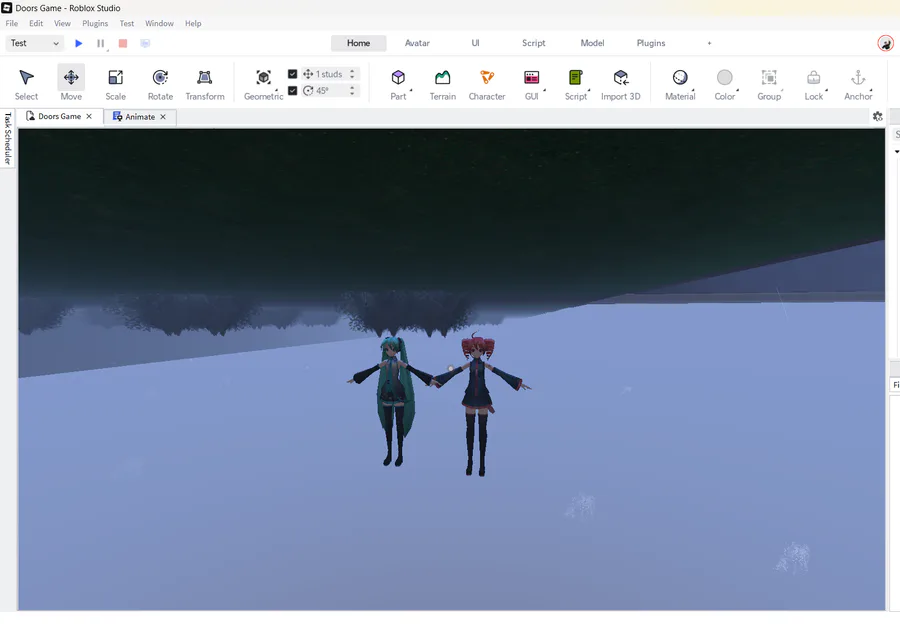
Task: Insert a new Part
Action: [398, 84]
